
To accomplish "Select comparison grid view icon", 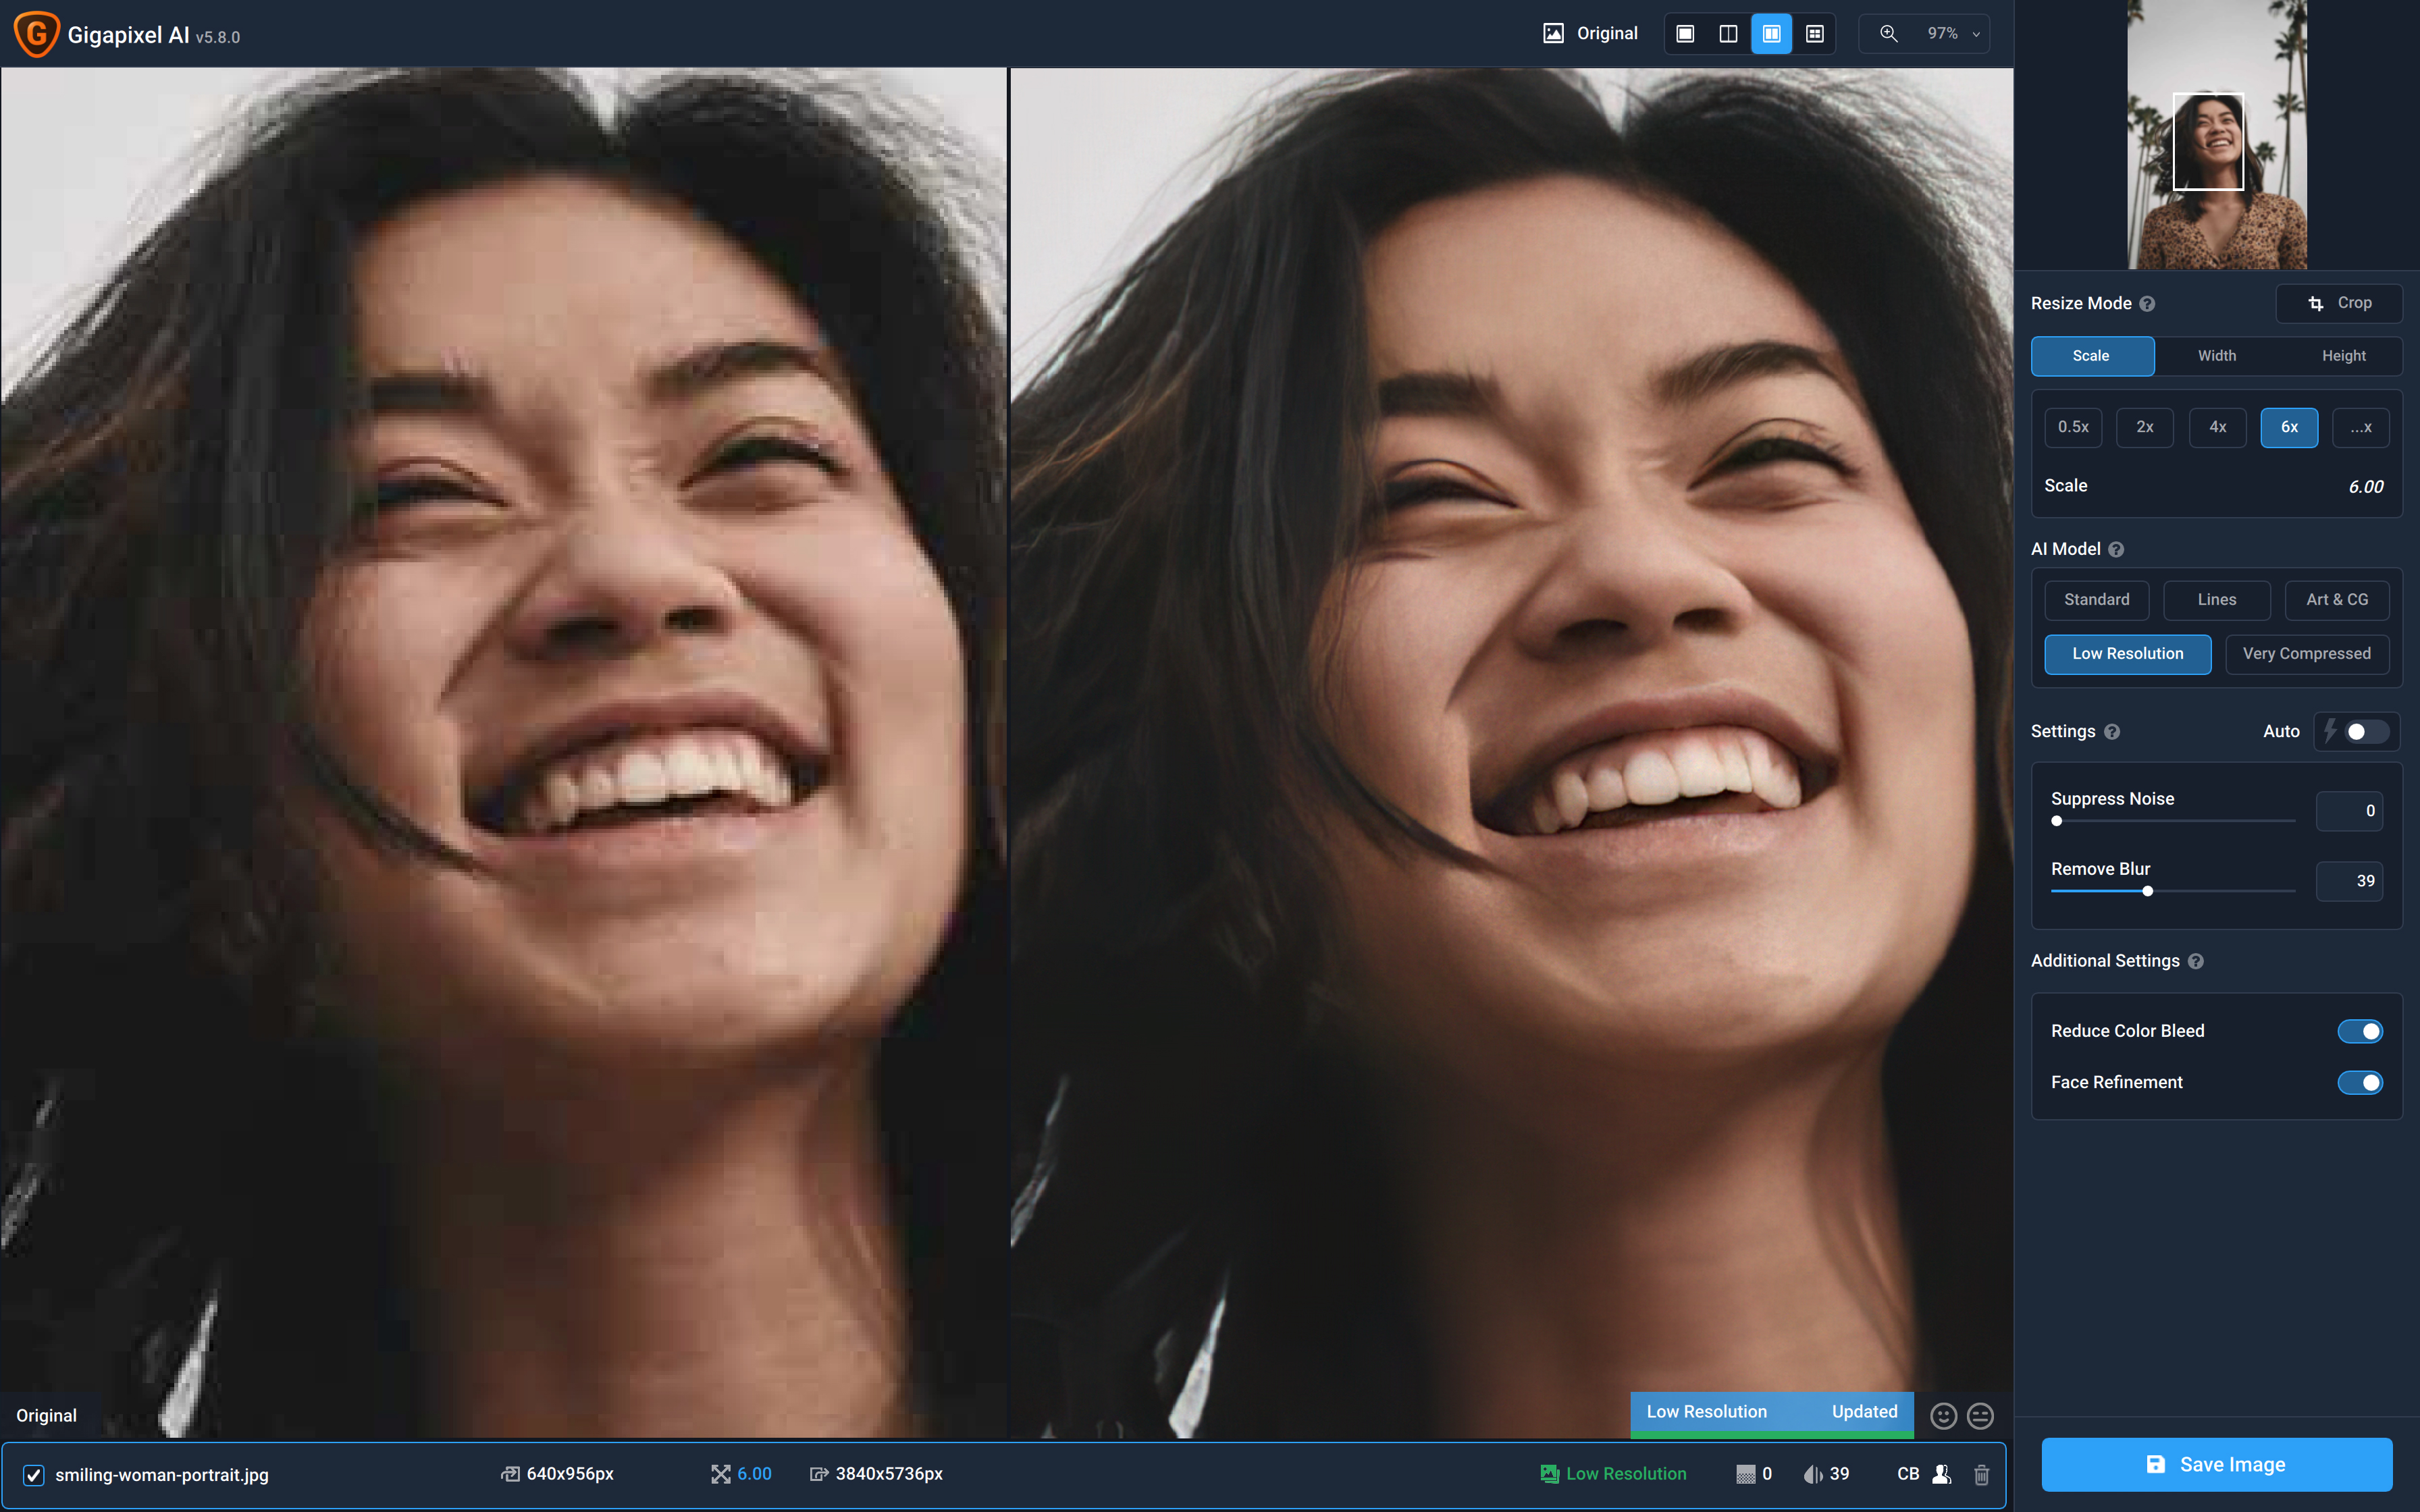I will (1814, 34).
